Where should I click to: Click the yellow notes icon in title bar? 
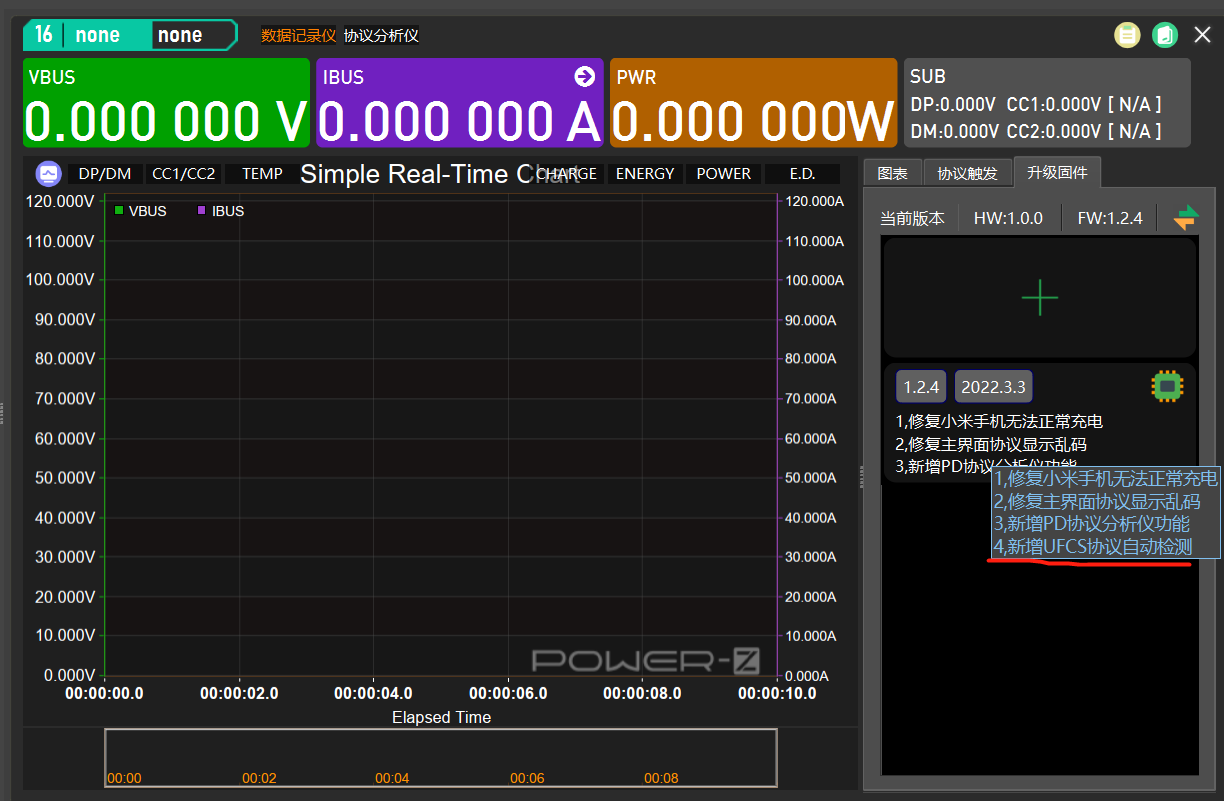click(x=1127, y=35)
